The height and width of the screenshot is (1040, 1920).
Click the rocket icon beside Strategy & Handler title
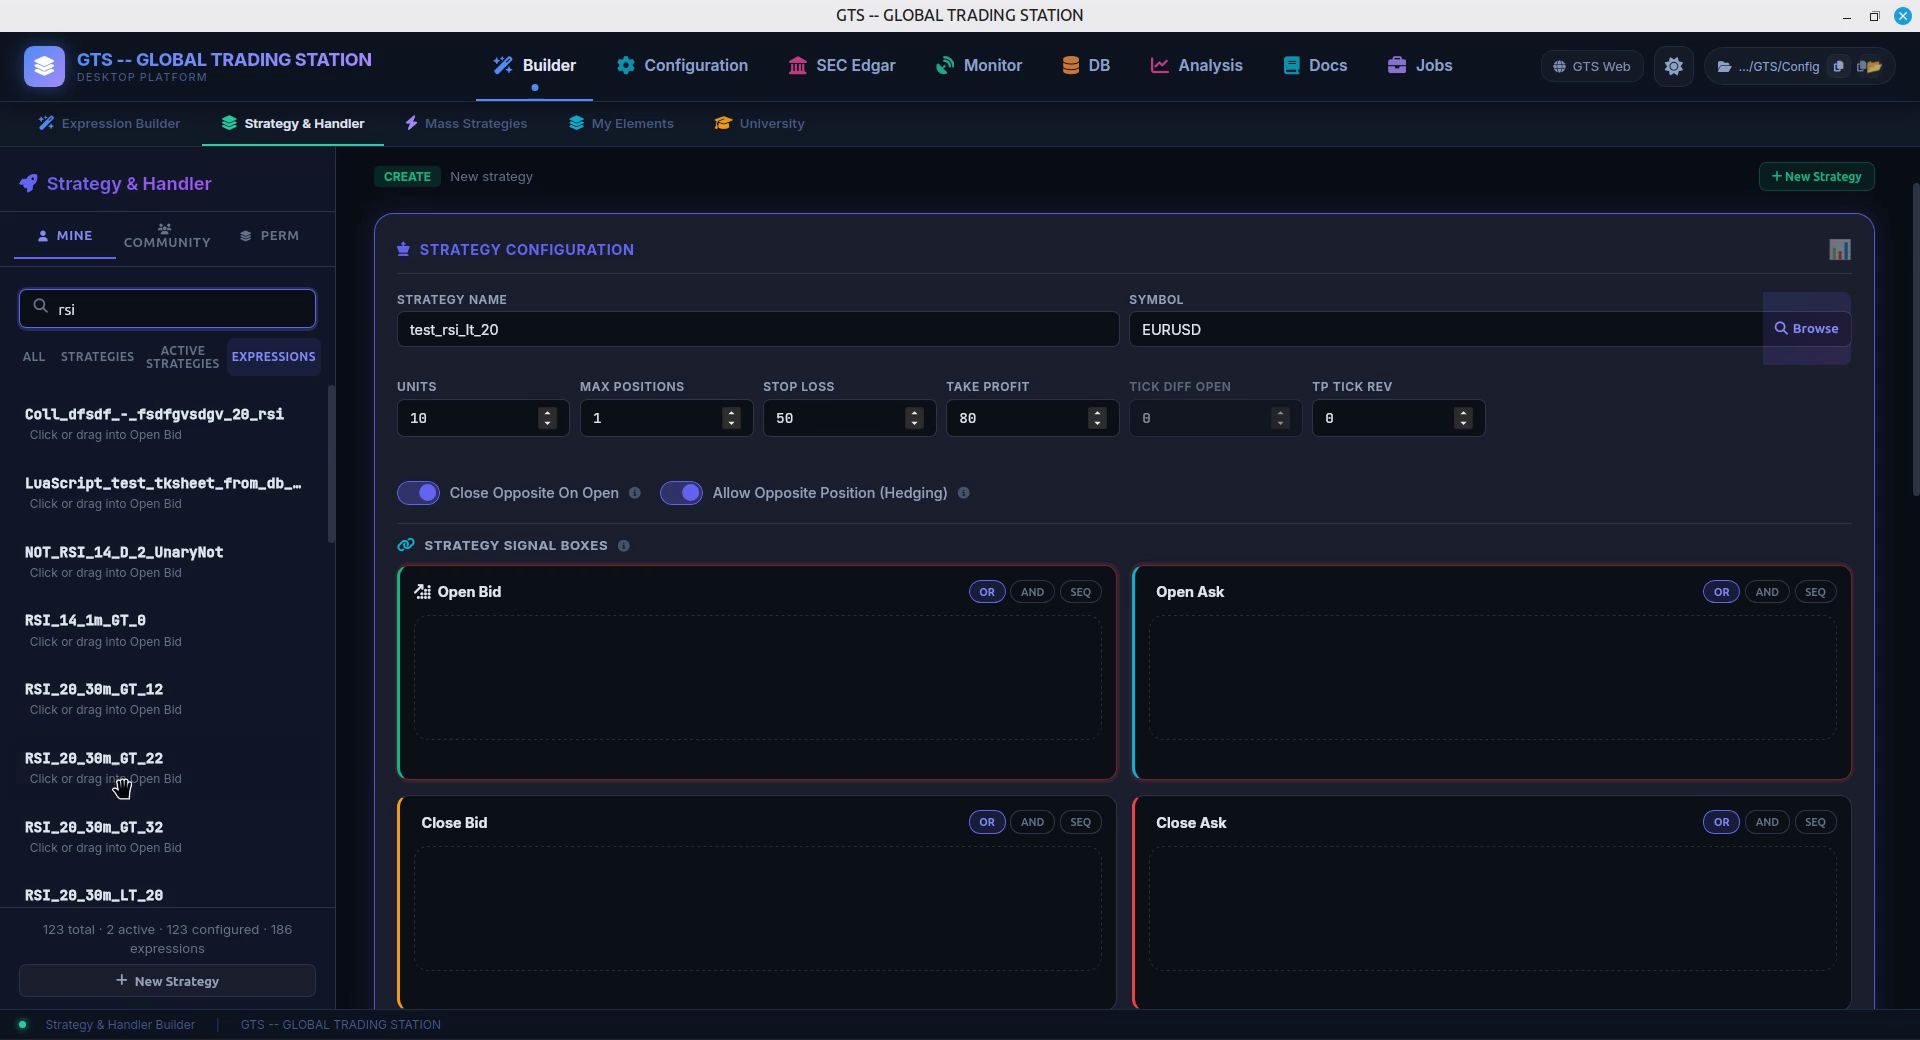pyautogui.click(x=28, y=183)
